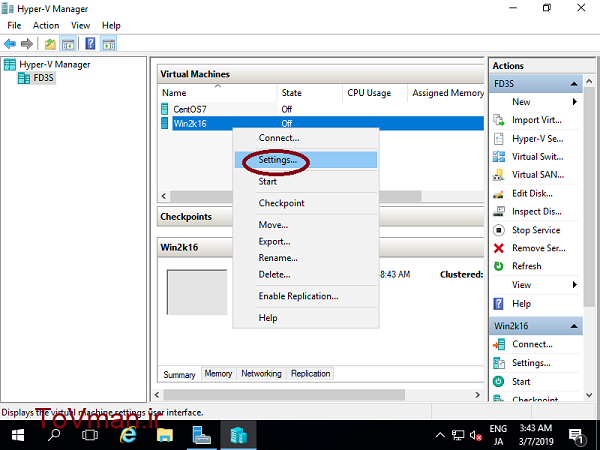Click taskbar Search magnifier icon
The height and width of the screenshot is (450, 600).
[54, 435]
